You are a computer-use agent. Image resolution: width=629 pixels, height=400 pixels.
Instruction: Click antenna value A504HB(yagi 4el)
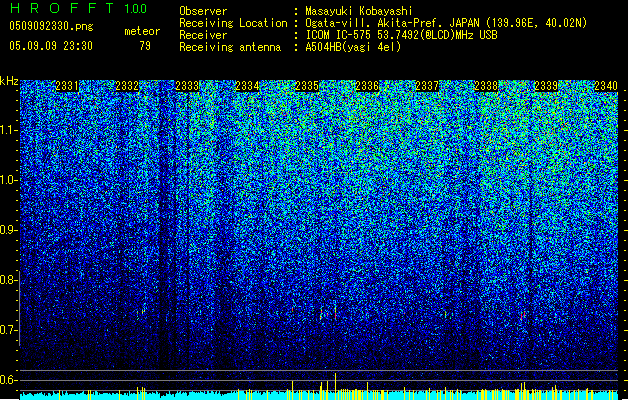pos(353,47)
